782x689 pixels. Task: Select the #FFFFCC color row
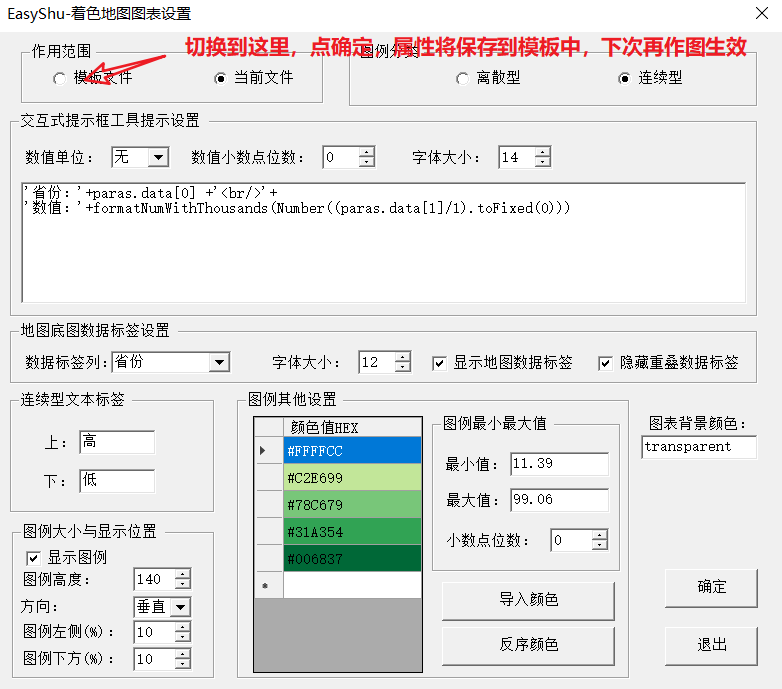(x=352, y=451)
